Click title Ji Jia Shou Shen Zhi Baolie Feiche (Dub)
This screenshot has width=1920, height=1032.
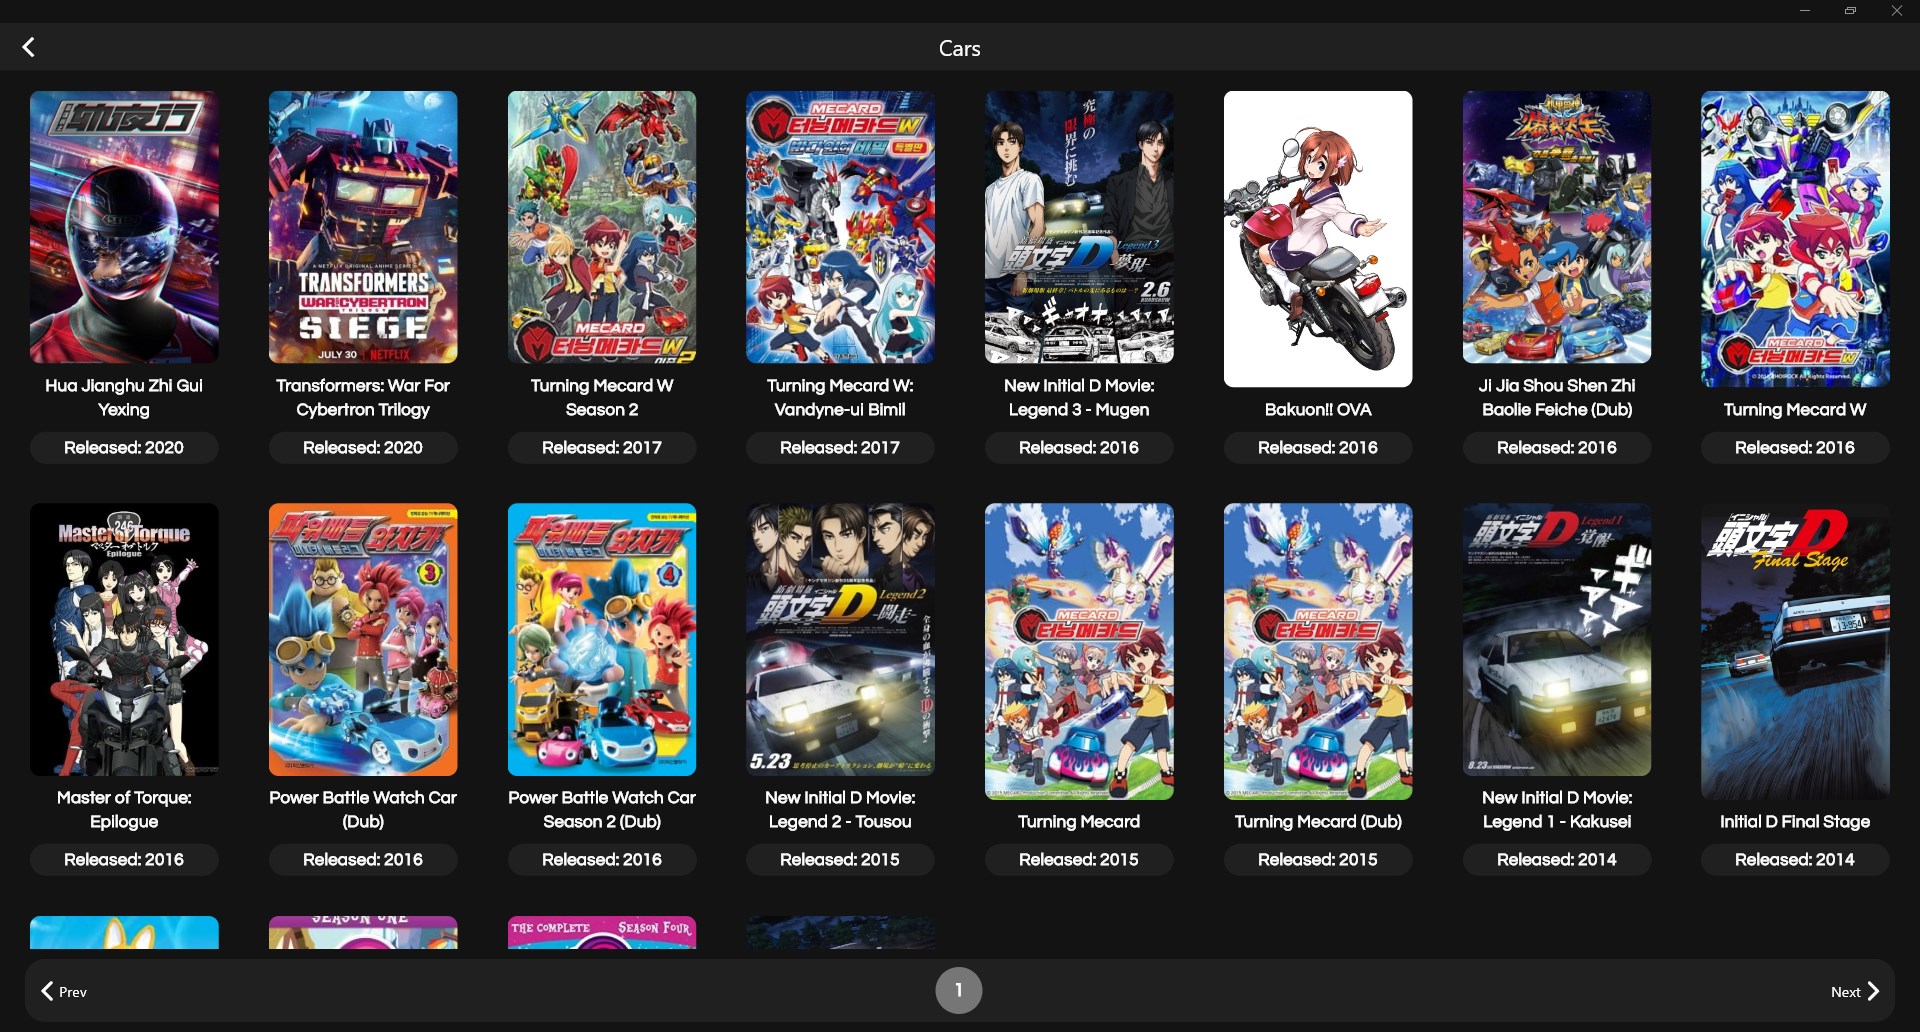coord(1557,397)
